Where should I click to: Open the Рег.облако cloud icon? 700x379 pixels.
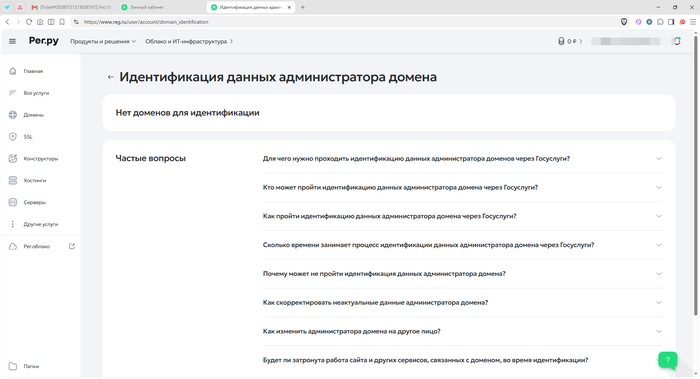pyautogui.click(x=12, y=246)
